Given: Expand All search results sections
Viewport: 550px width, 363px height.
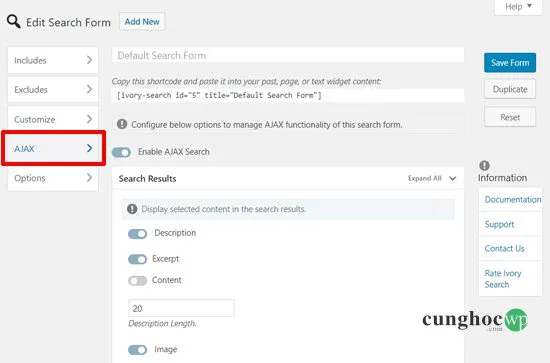Looking at the screenshot, I should click(x=432, y=178).
